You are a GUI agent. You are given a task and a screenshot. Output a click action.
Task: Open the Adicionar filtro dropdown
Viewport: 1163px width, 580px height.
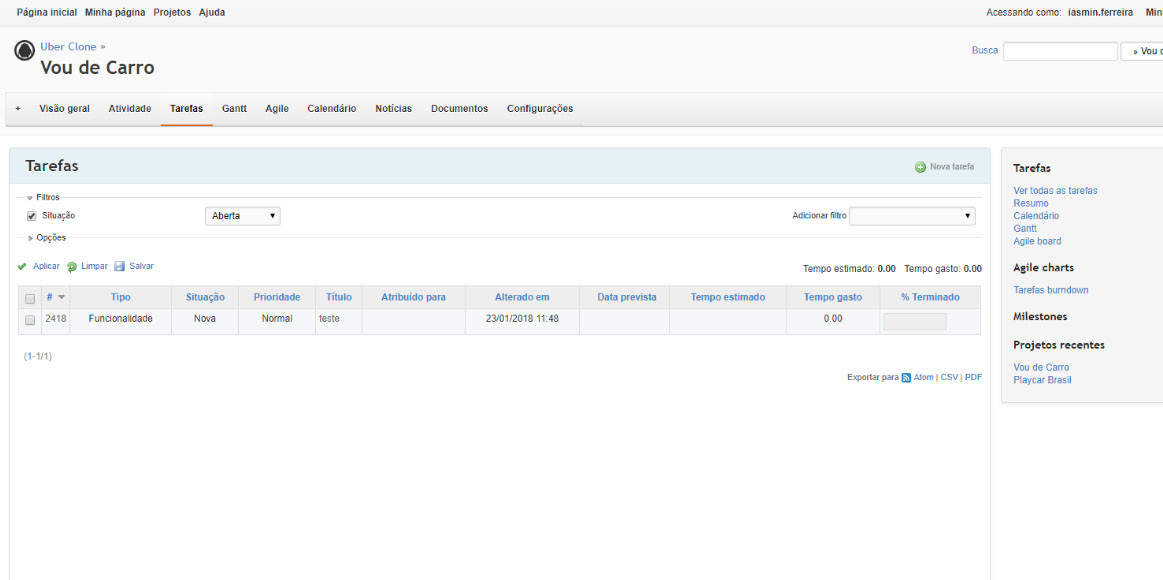[912, 215]
